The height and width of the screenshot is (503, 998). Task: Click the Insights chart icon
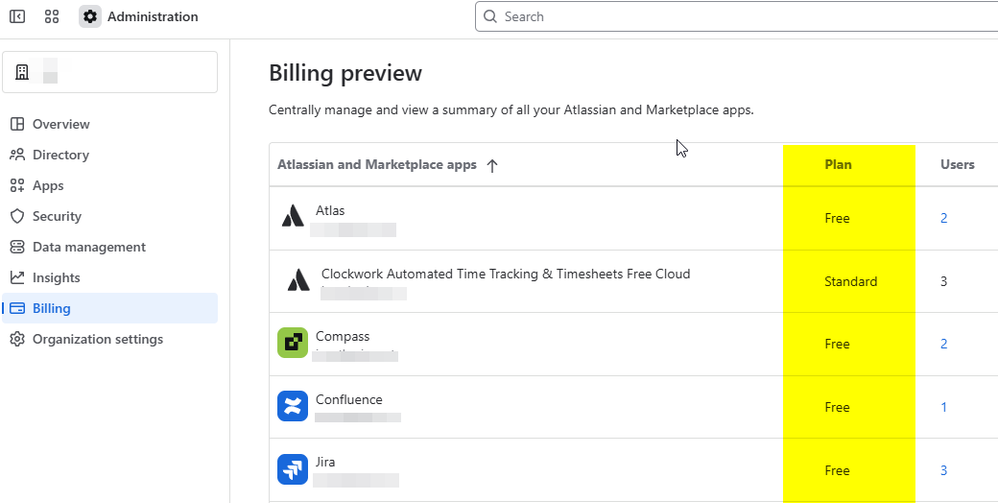point(17,278)
